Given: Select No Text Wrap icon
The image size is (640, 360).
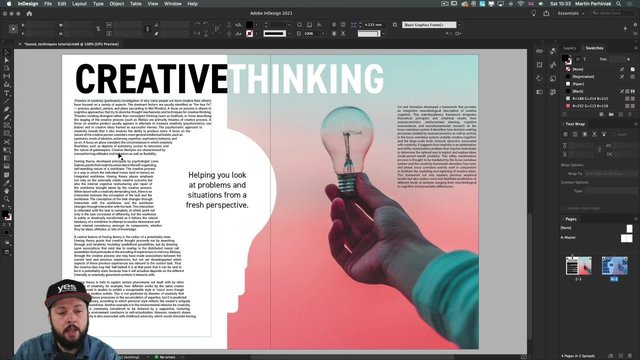Looking at the screenshot, I should [565, 134].
